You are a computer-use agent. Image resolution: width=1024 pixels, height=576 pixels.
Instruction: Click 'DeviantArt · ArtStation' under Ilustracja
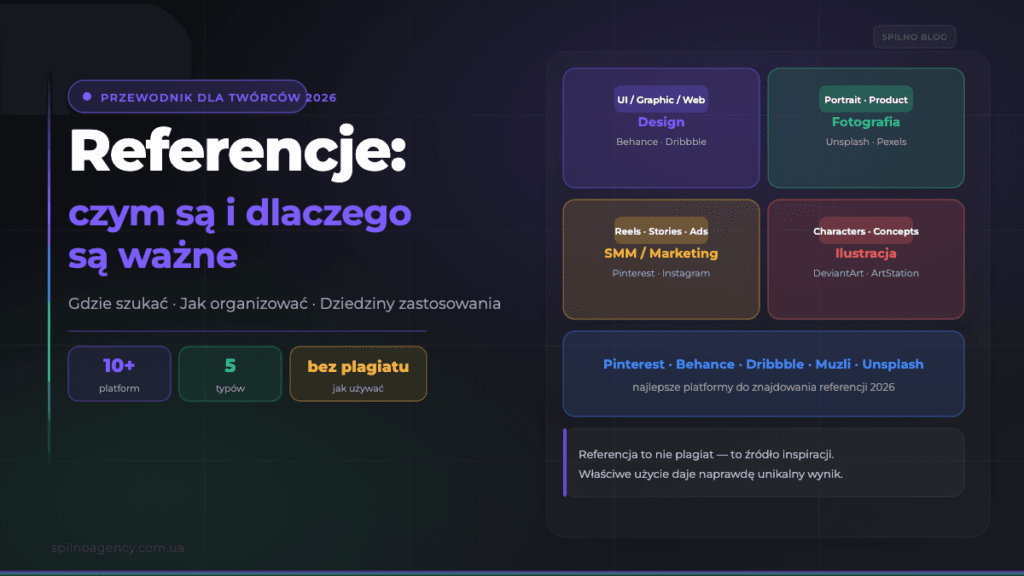click(x=866, y=273)
